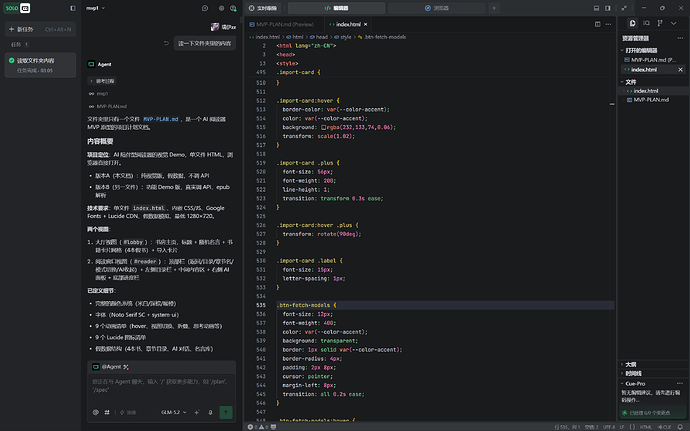Expand the 思考过程 thinking section
Image resolution: width=690 pixels, height=431 pixels.
[x=102, y=81]
